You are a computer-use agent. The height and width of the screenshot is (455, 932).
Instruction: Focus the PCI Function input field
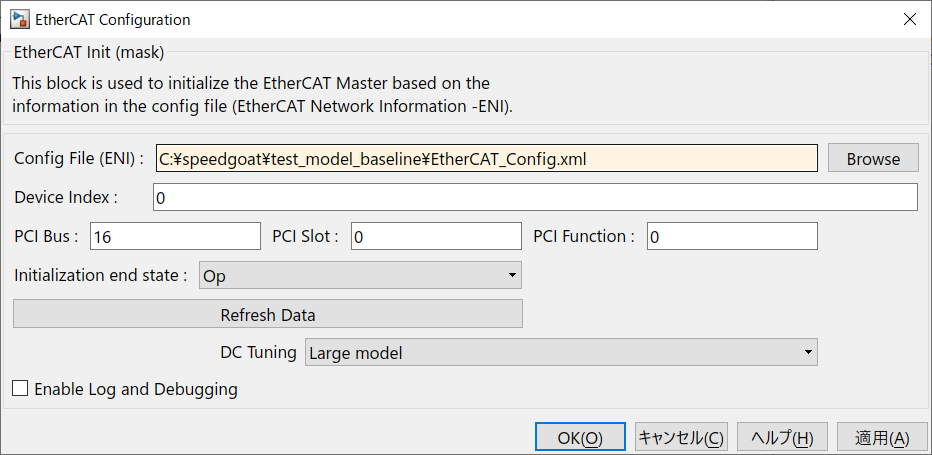pyautogui.click(x=732, y=236)
